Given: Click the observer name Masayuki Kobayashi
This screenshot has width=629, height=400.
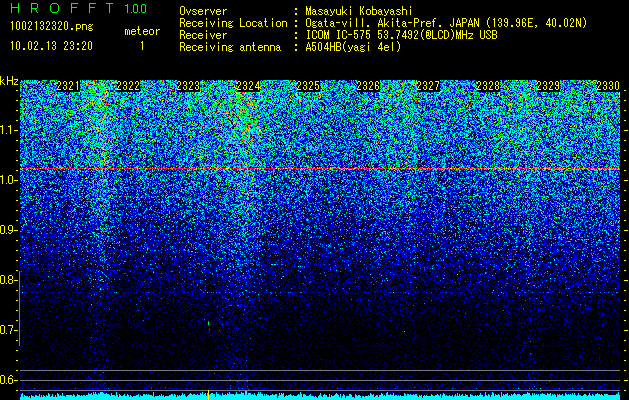Looking at the screenshot, I should pyautogui.click(x=359, y=11).
